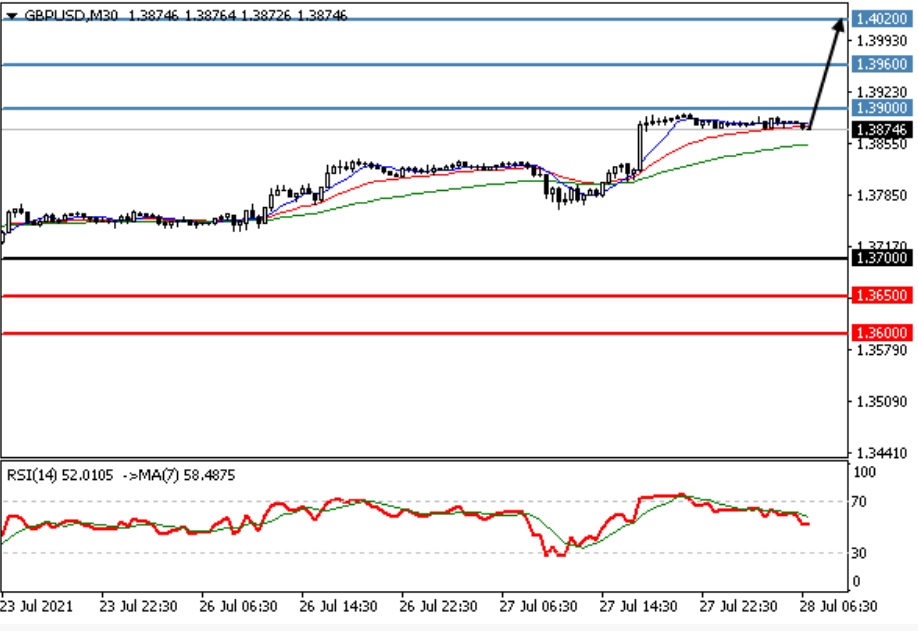Image resolution: width=918 pixels, height=631 pixels.
Task: Select the blue 1.39600 horizontal resistance line
Action: [424, 64]
